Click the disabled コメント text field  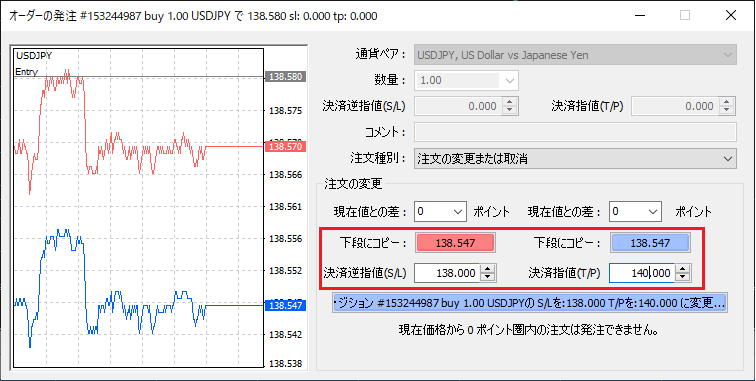[x=575, y=132]
